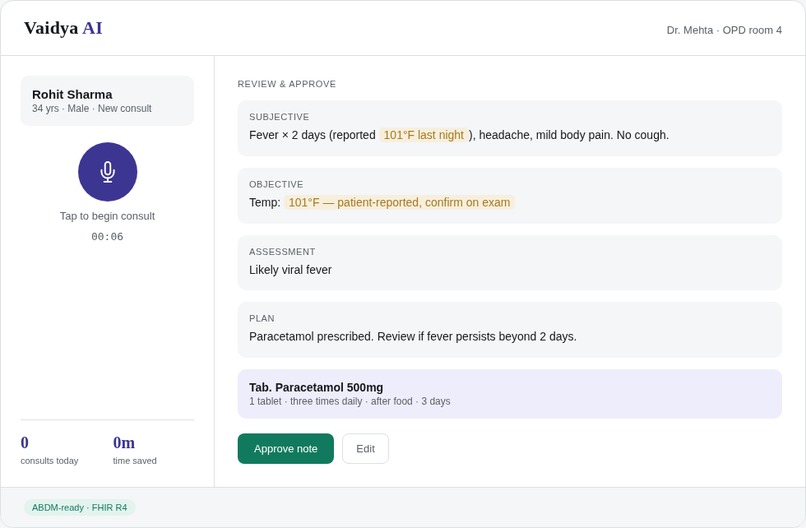Click the Dr. Mehta OPD room 4 label
Screen dimensions: 806x528
coord(724,30)
